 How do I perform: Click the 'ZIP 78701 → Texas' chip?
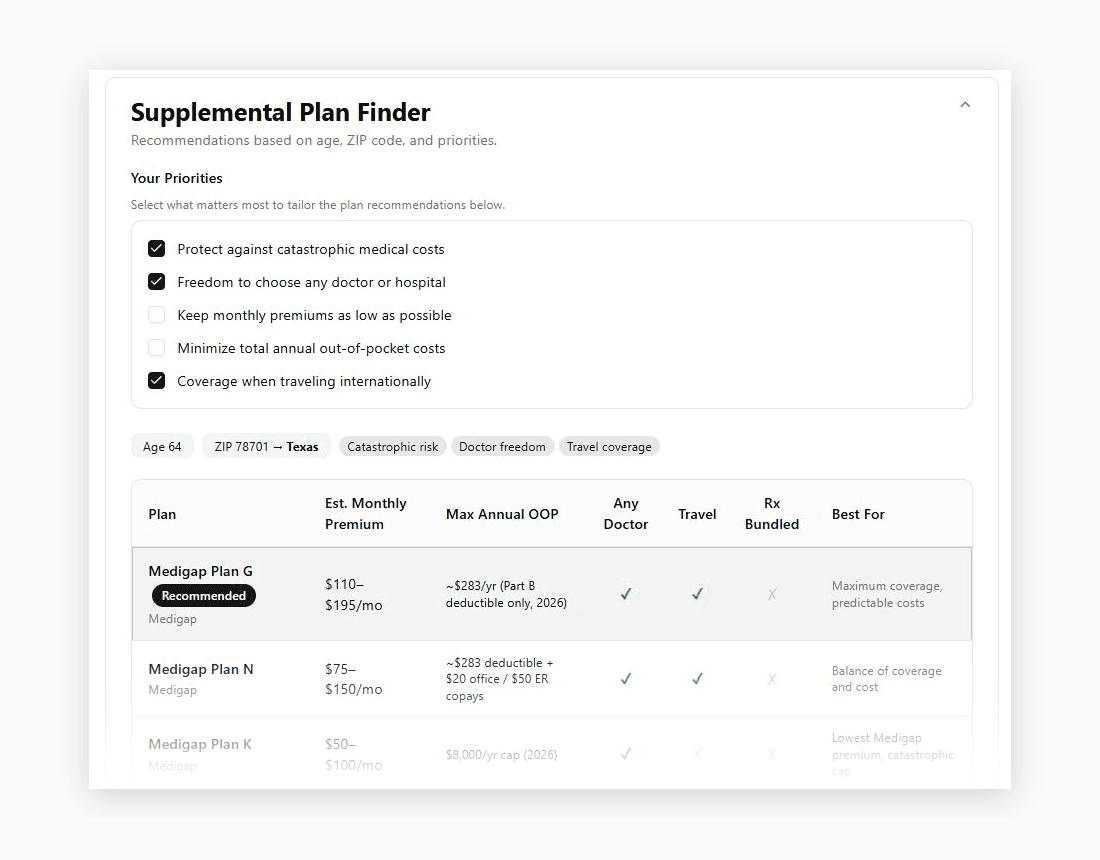(x=265, y=446)
